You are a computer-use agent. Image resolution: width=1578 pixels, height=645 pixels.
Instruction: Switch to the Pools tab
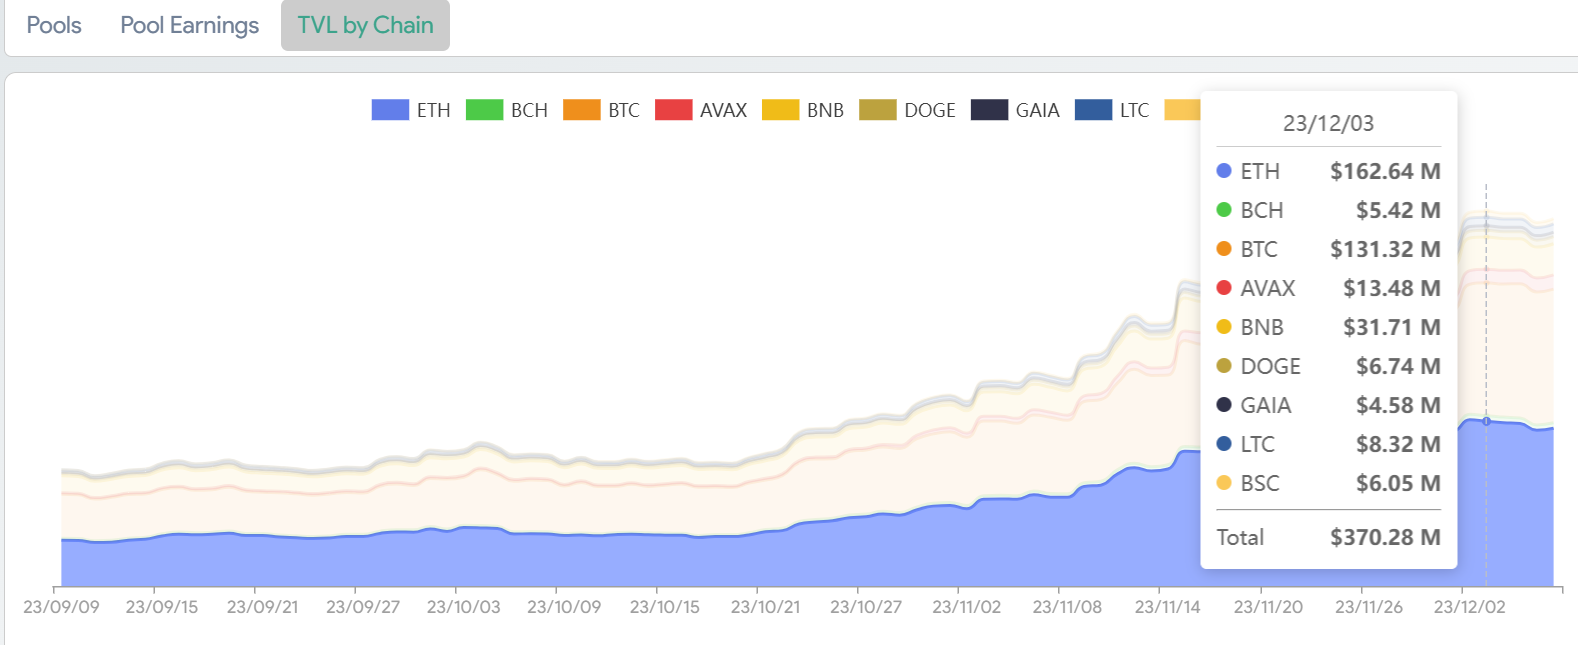point(54,25)
